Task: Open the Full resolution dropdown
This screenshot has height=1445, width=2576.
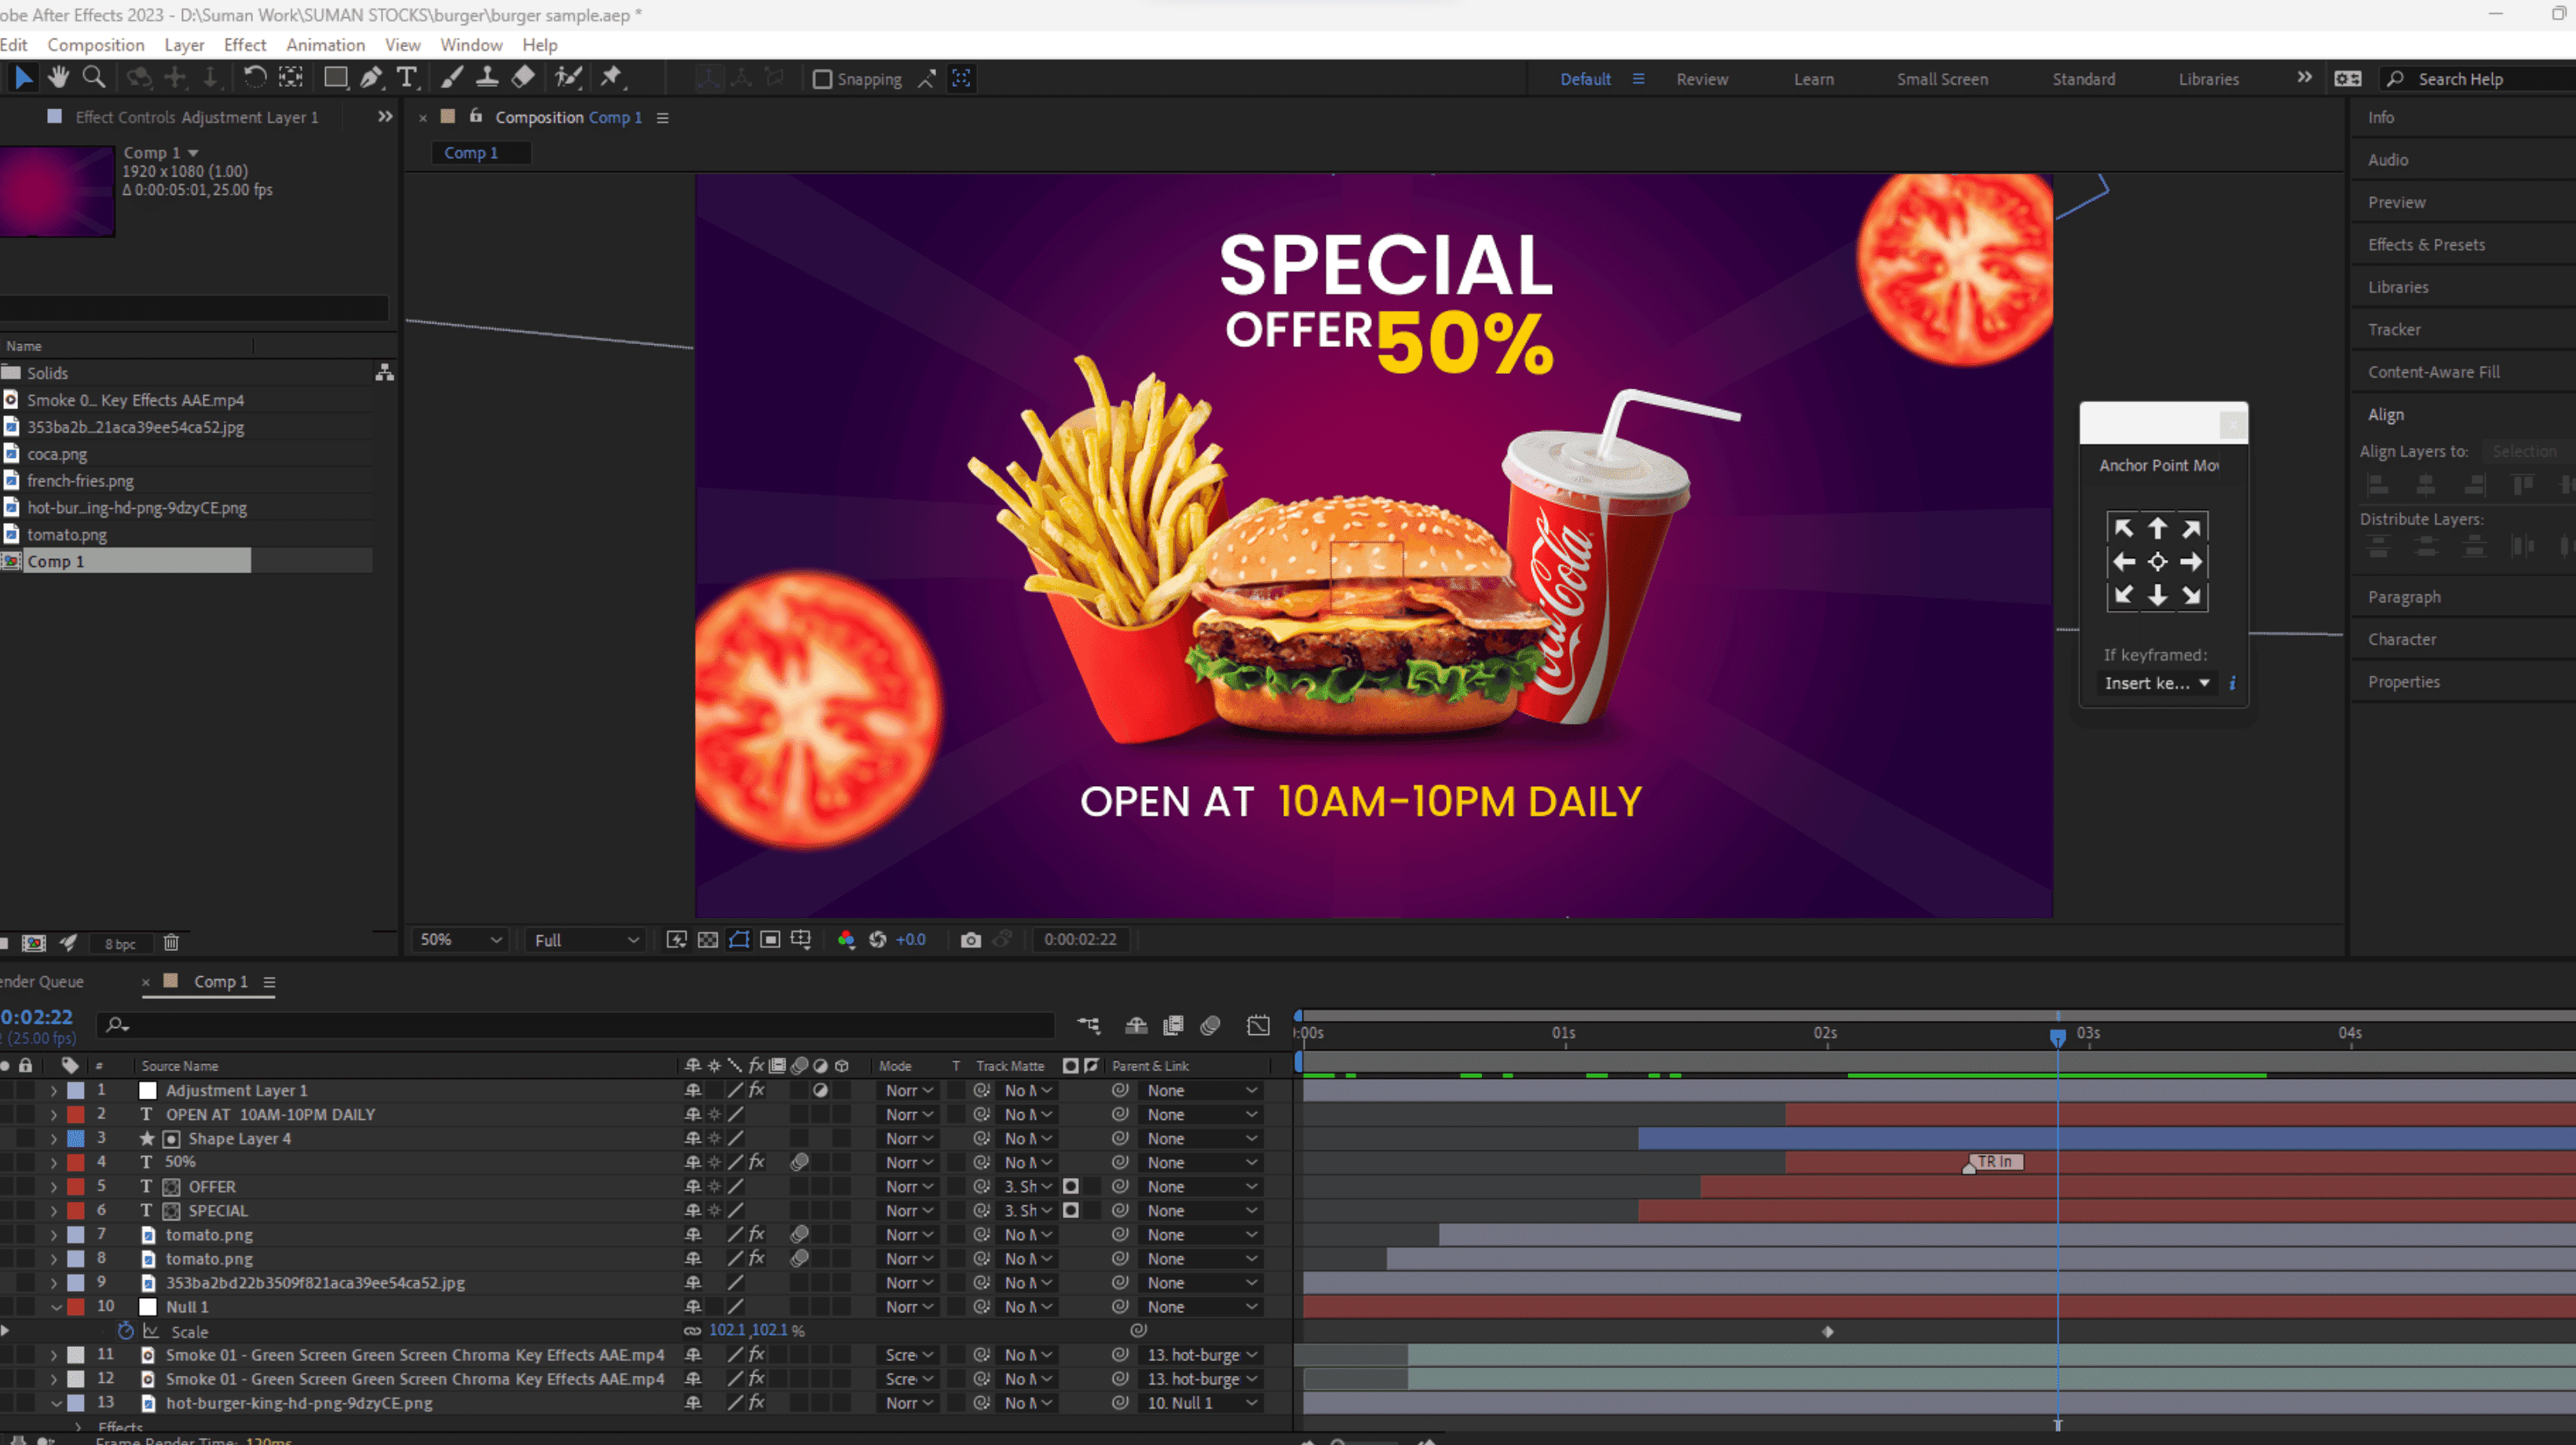Action: point(586,940)
